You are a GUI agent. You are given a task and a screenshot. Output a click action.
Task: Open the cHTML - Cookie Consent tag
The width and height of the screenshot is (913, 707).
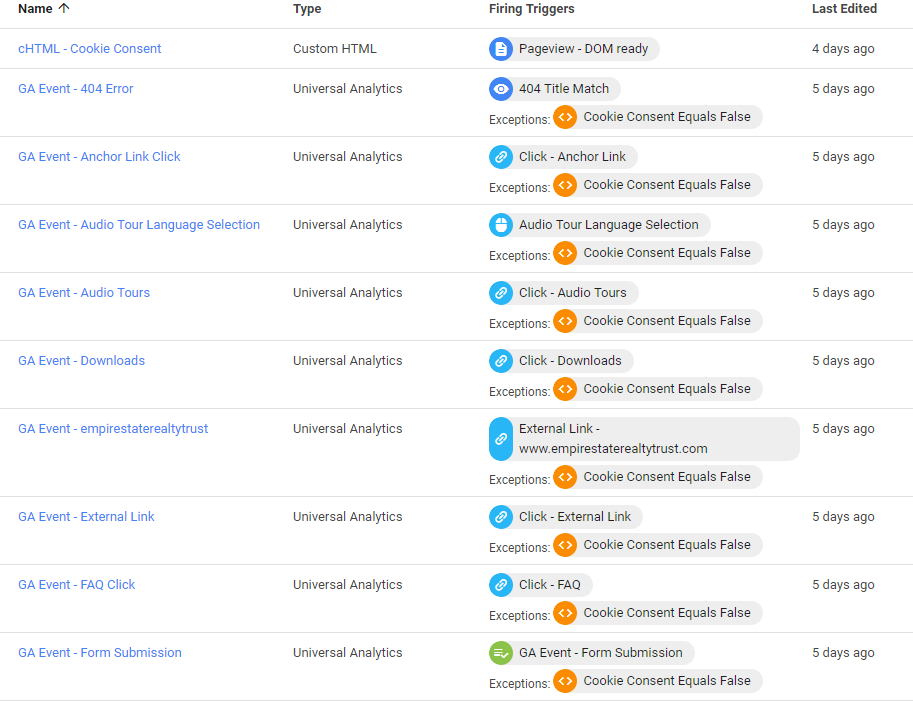[90, 49]
